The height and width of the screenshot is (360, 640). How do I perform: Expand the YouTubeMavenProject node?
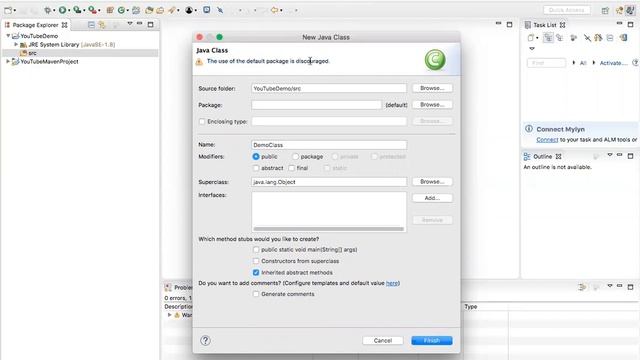8,62
